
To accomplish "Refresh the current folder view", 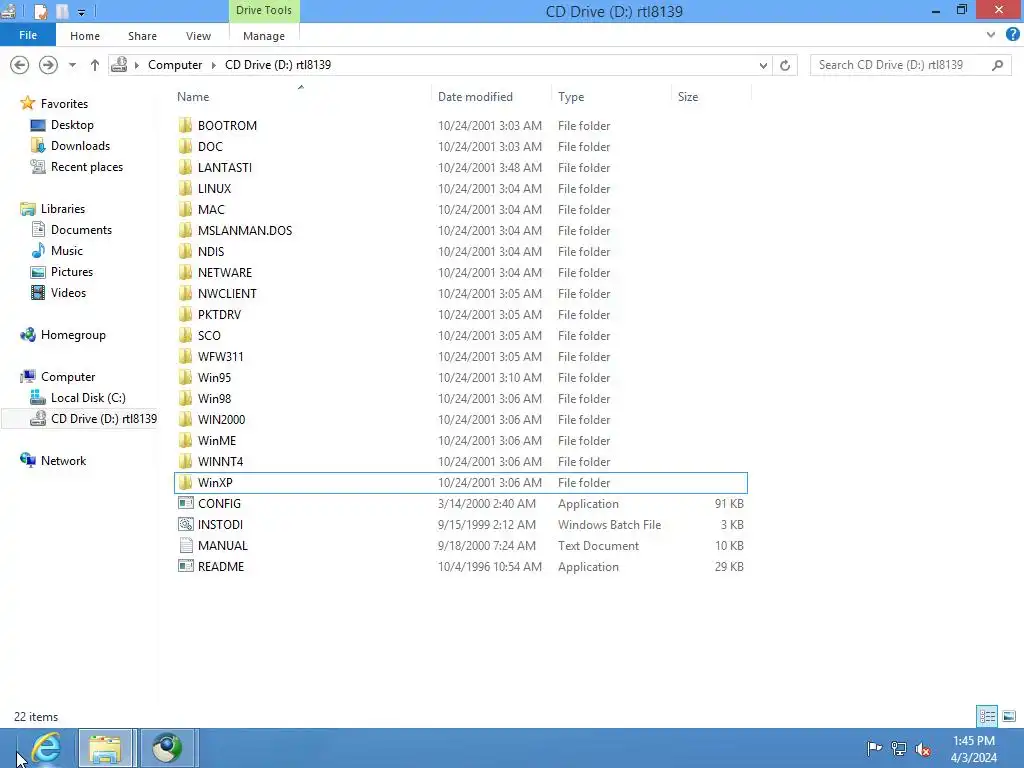I will click(x=785, y=65).
